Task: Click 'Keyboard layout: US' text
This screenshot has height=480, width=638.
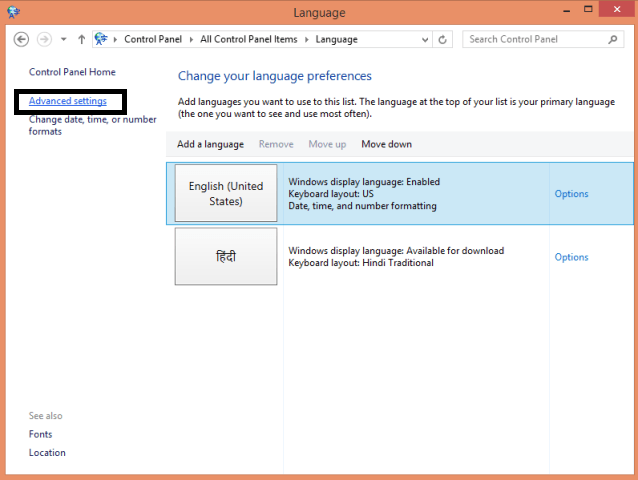Action: (331, 194)
